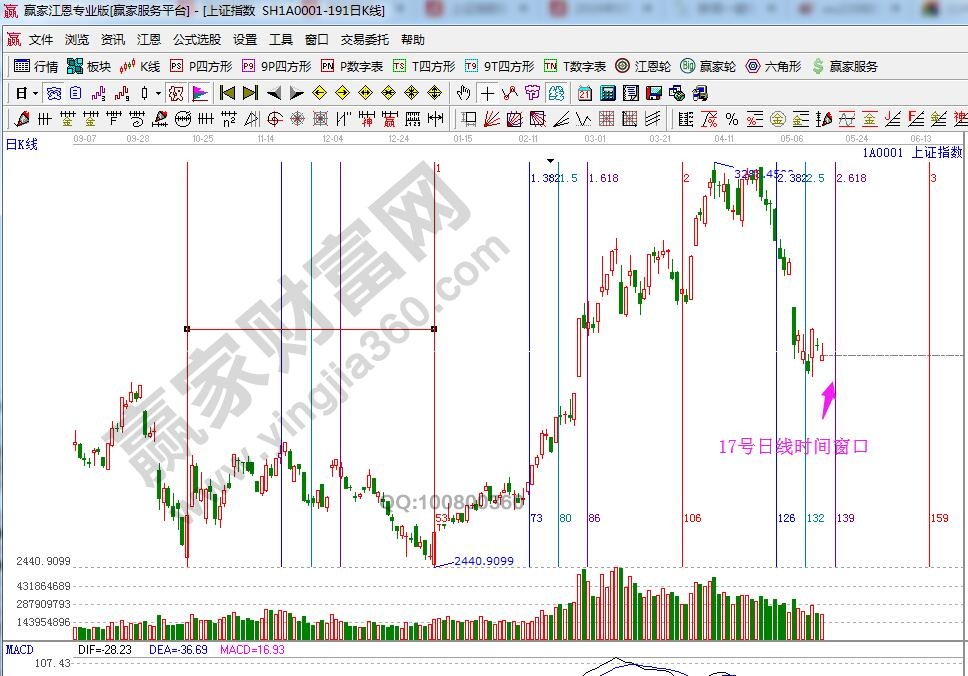Click the percent symbol drawing tool
Viewport: 968px width, 676px height.
tap(731, 119)
